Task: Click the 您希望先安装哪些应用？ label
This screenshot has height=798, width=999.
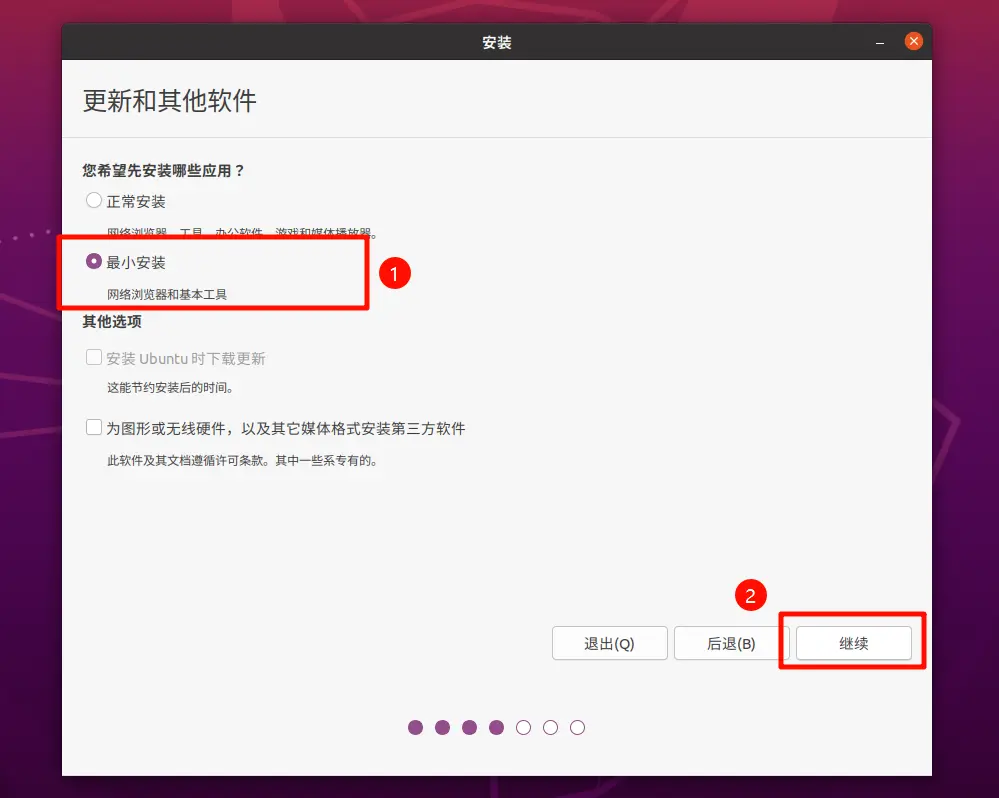Action: pyautogui.click(x=163, y=171)
